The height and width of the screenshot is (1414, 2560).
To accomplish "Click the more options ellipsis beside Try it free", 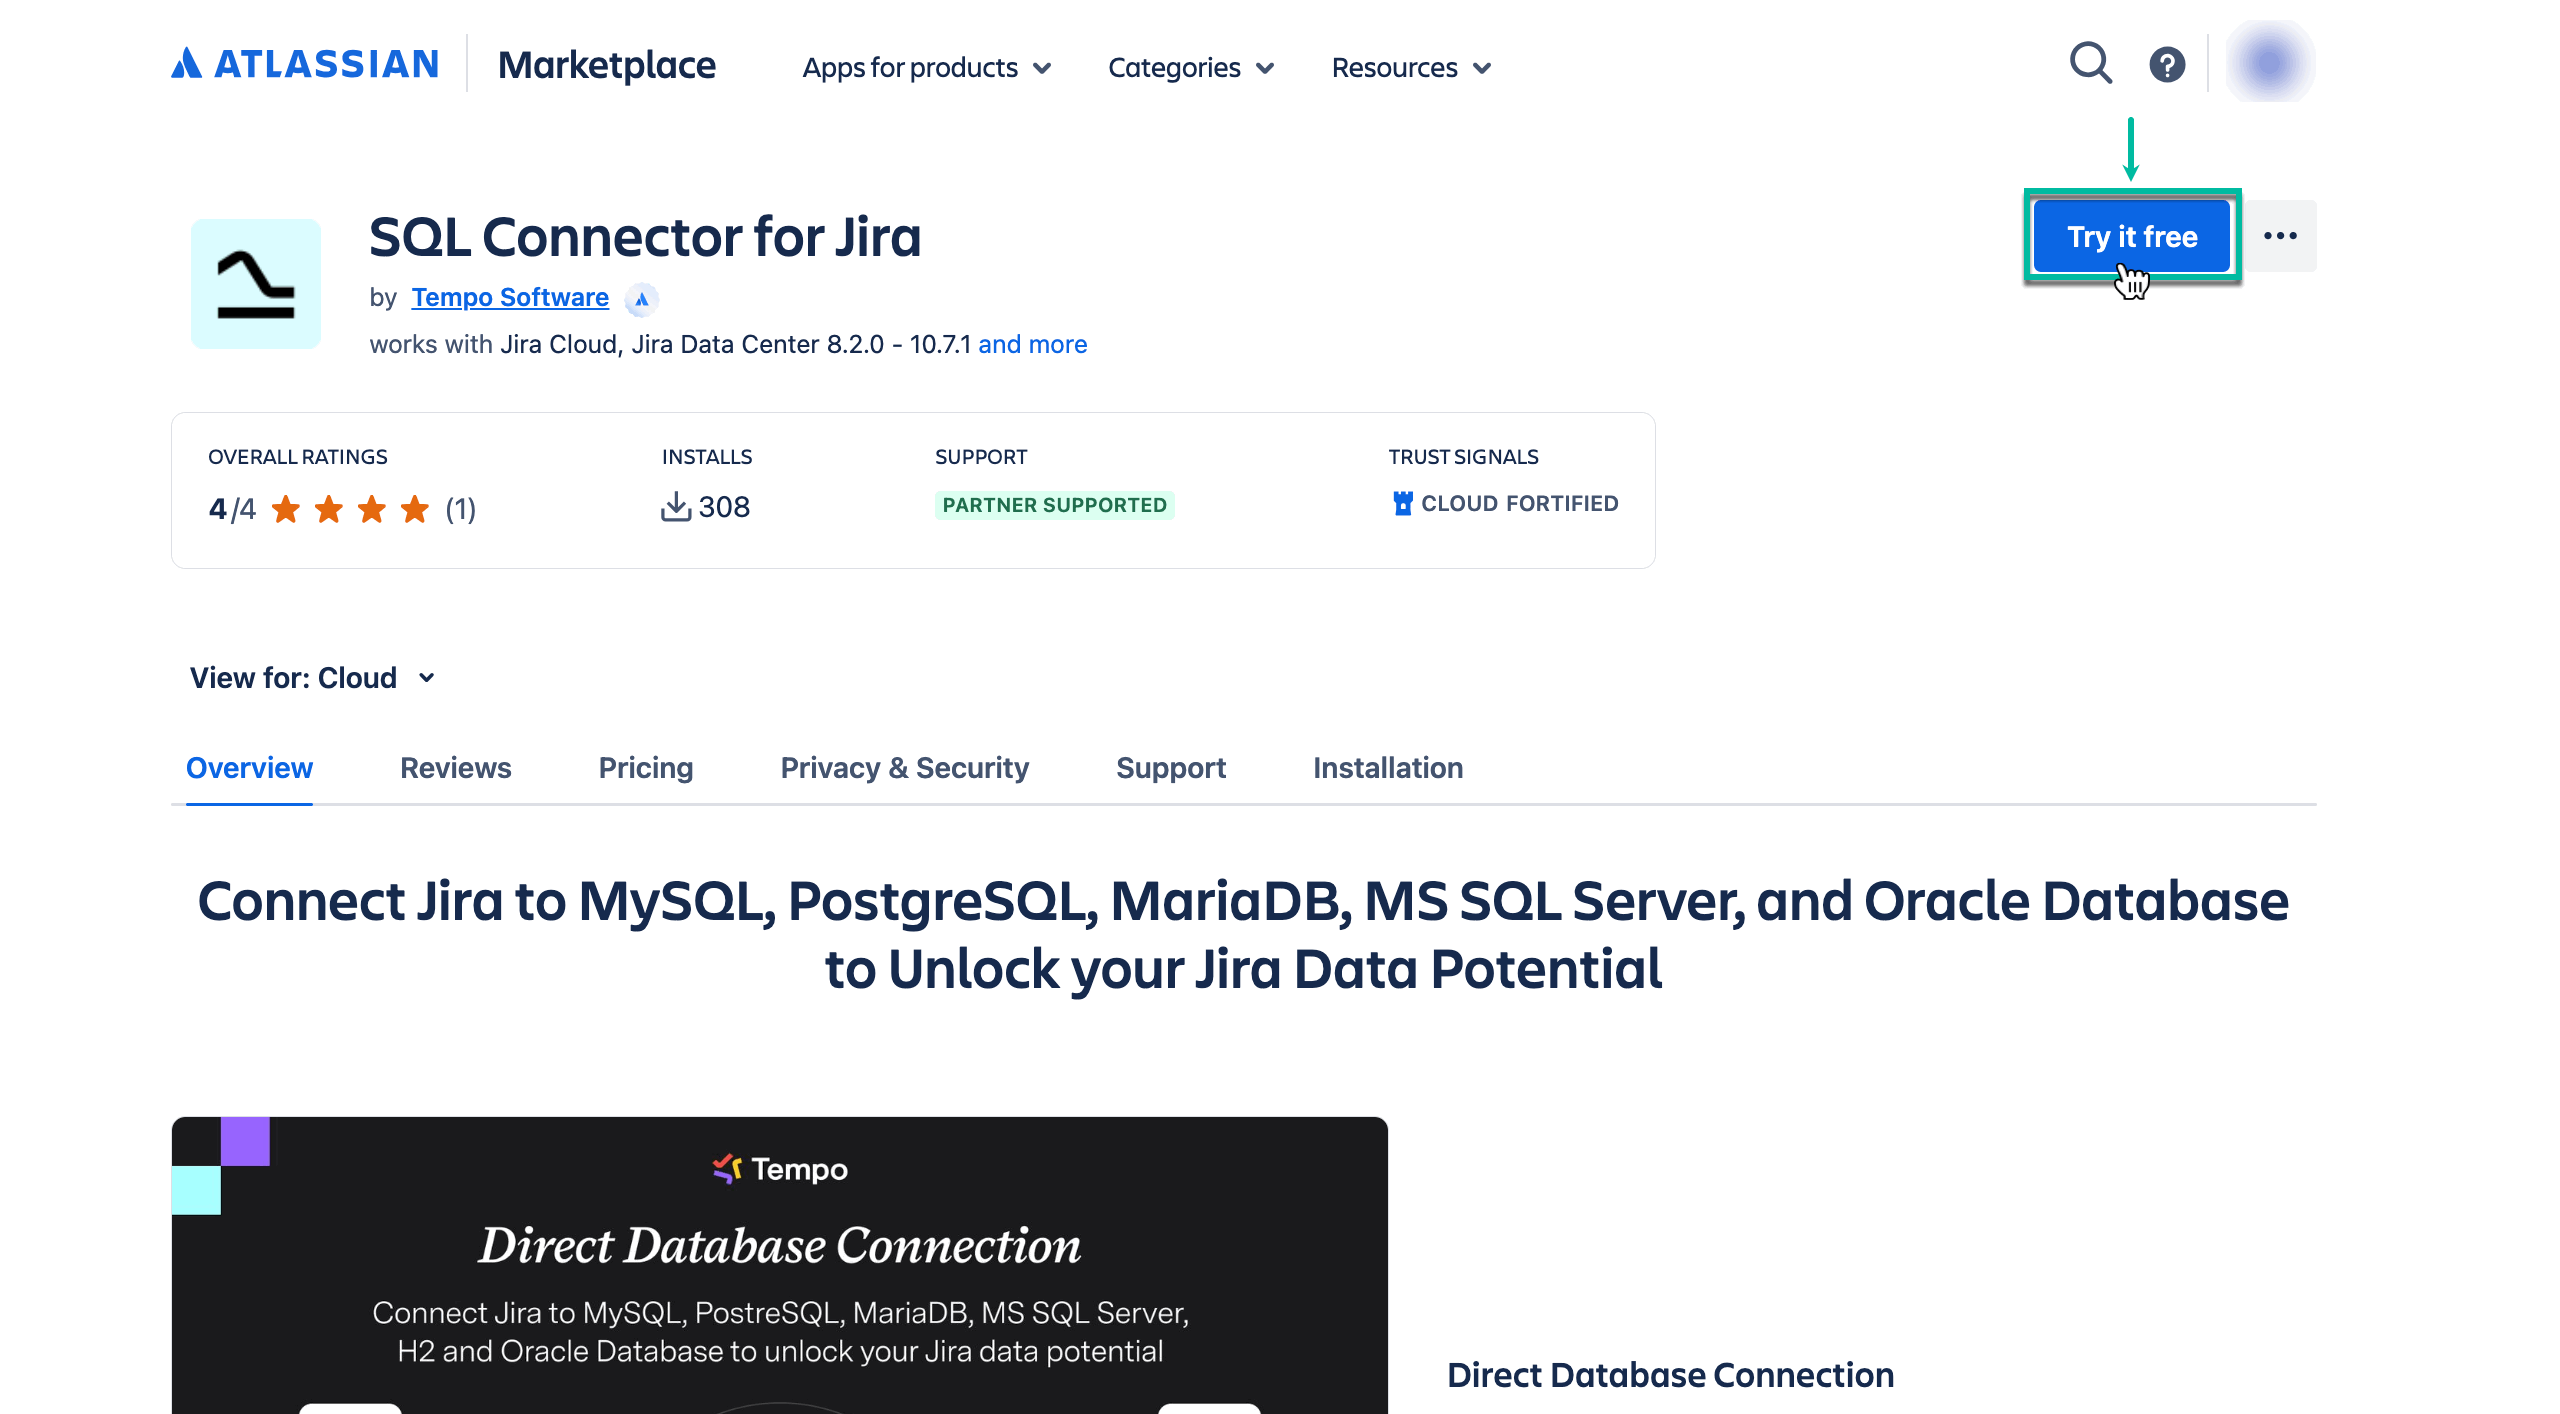I will point(2281,235).
